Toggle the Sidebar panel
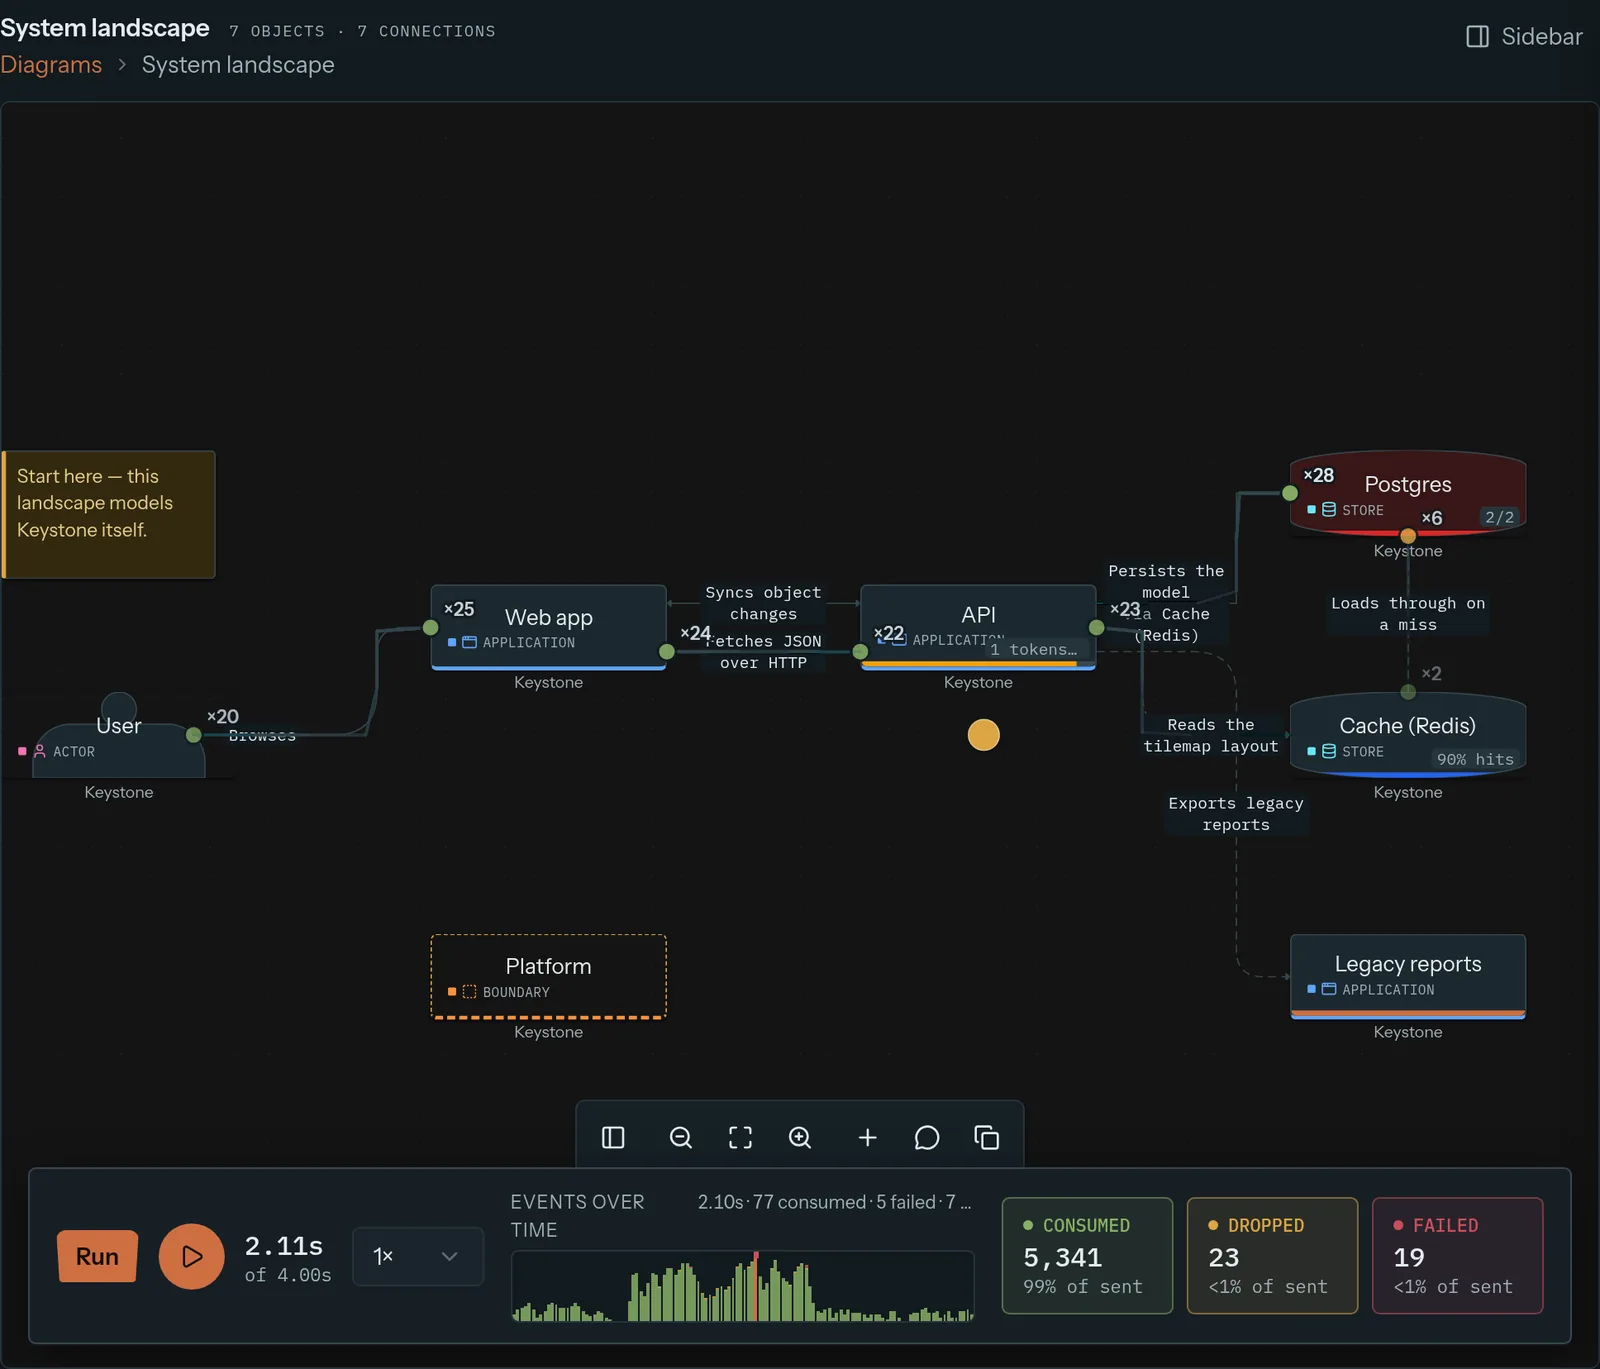This screenshot has width=1600, height=1369. tap(1524, 37)
